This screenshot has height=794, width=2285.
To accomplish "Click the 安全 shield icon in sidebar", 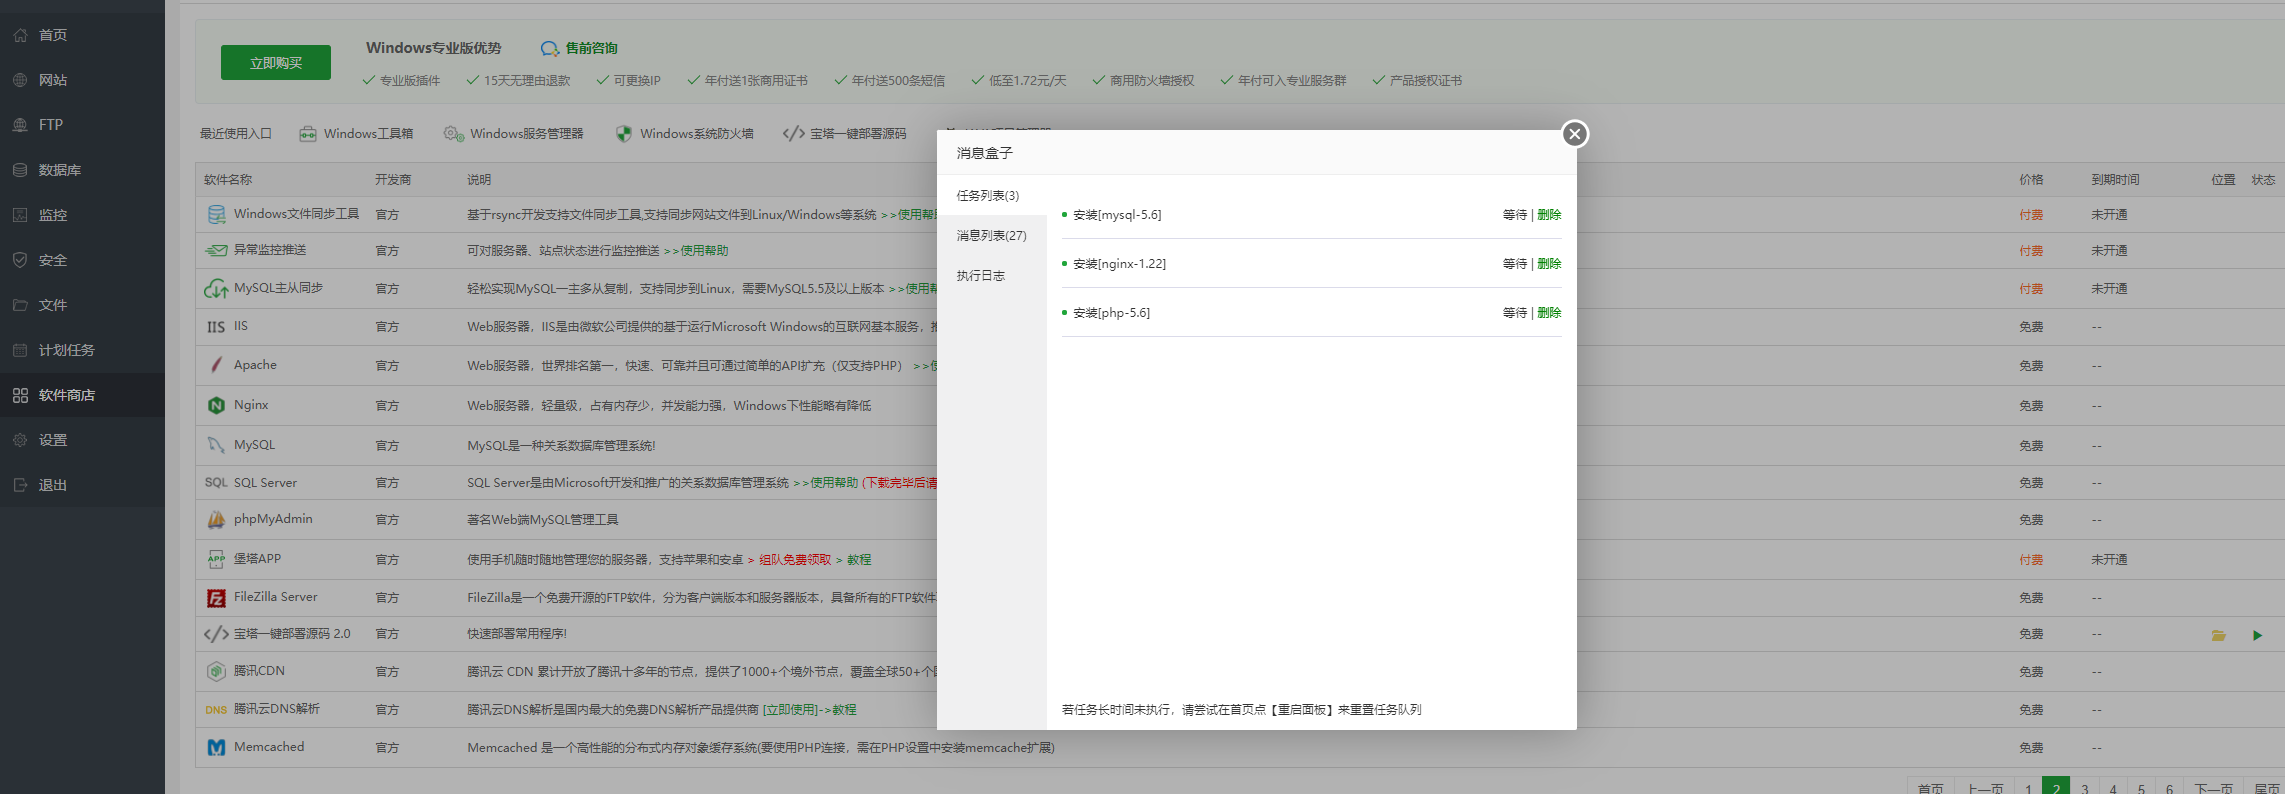I will pyautogui.click(x=20, y=260).
